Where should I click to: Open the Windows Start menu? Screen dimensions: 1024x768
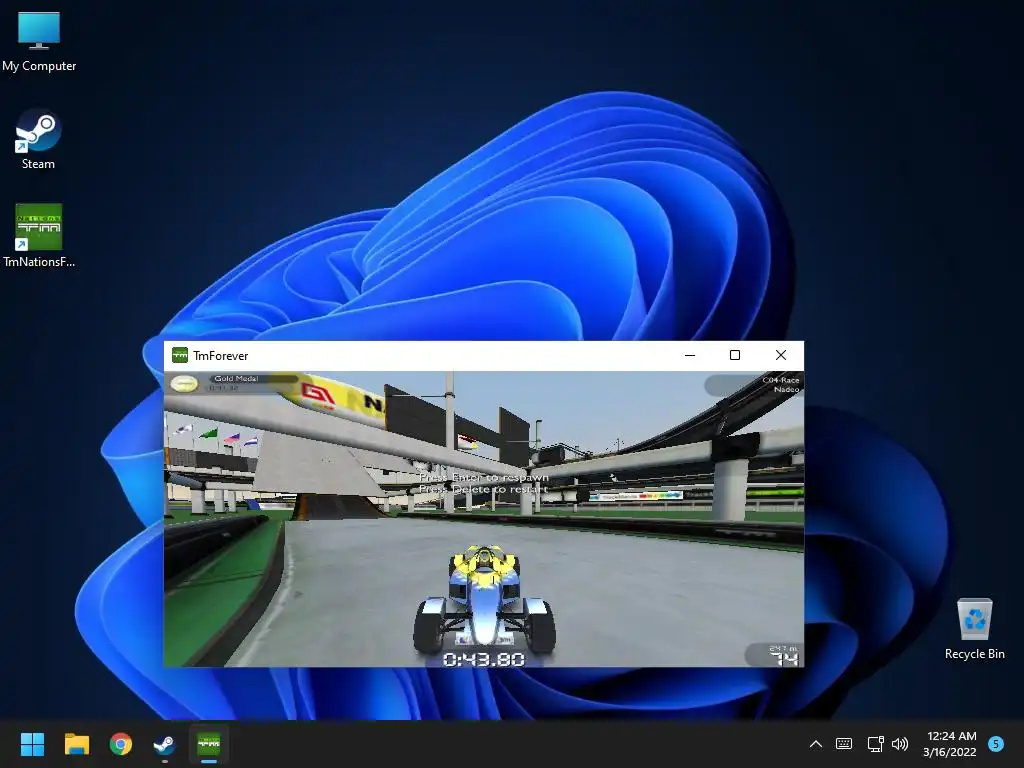32,744
